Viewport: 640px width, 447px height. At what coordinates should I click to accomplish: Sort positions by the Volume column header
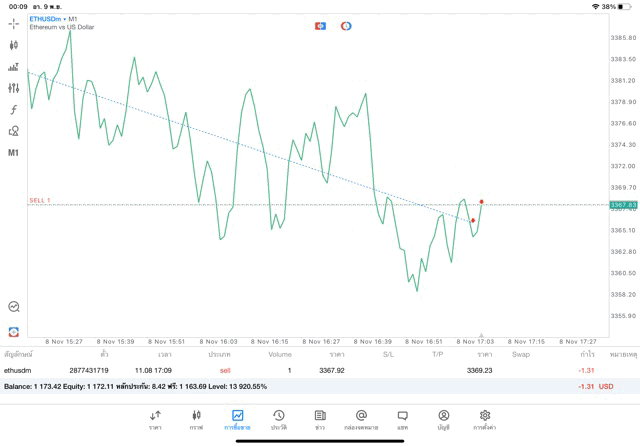pyautogui.click(x=280, y=354)
